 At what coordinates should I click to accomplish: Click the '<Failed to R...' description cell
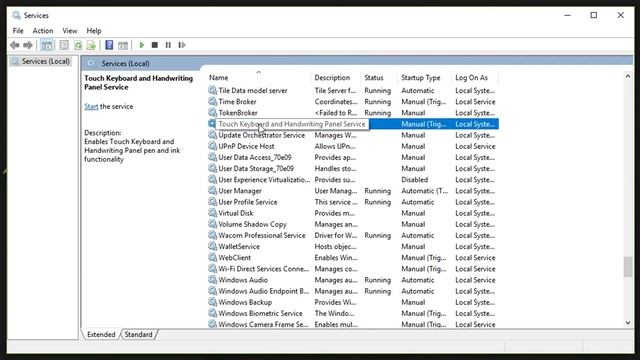[336, 112]
